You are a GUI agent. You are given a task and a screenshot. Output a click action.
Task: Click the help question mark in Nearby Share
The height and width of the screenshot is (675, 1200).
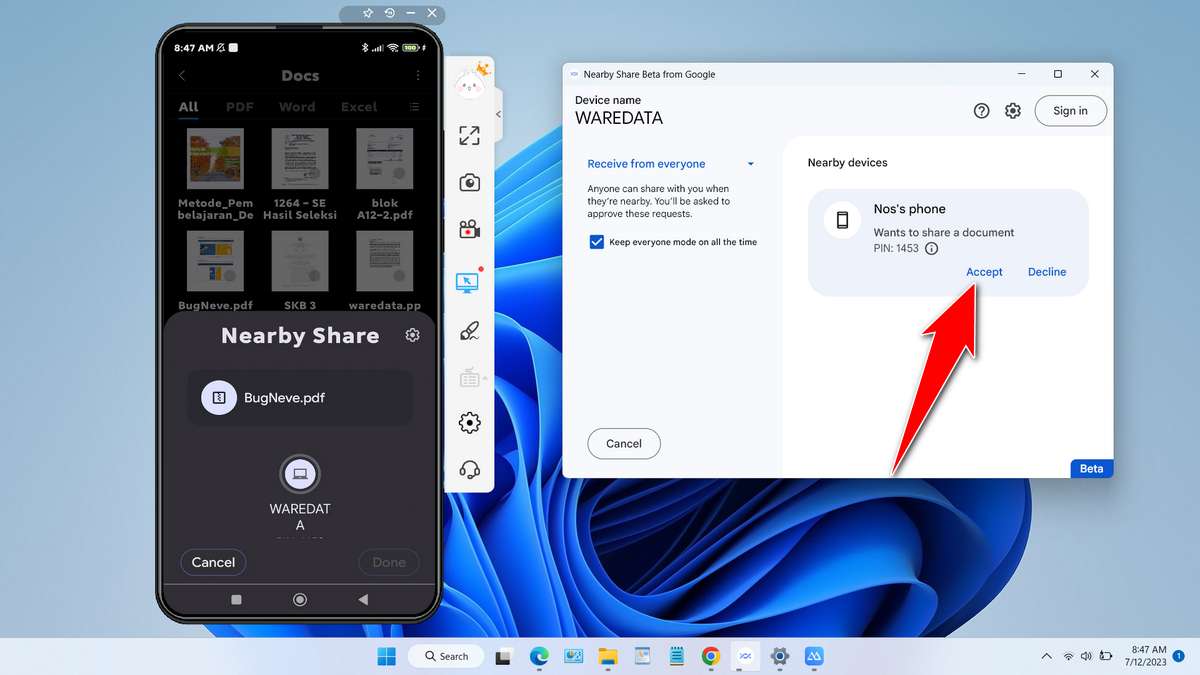click(x=981, y=110)
